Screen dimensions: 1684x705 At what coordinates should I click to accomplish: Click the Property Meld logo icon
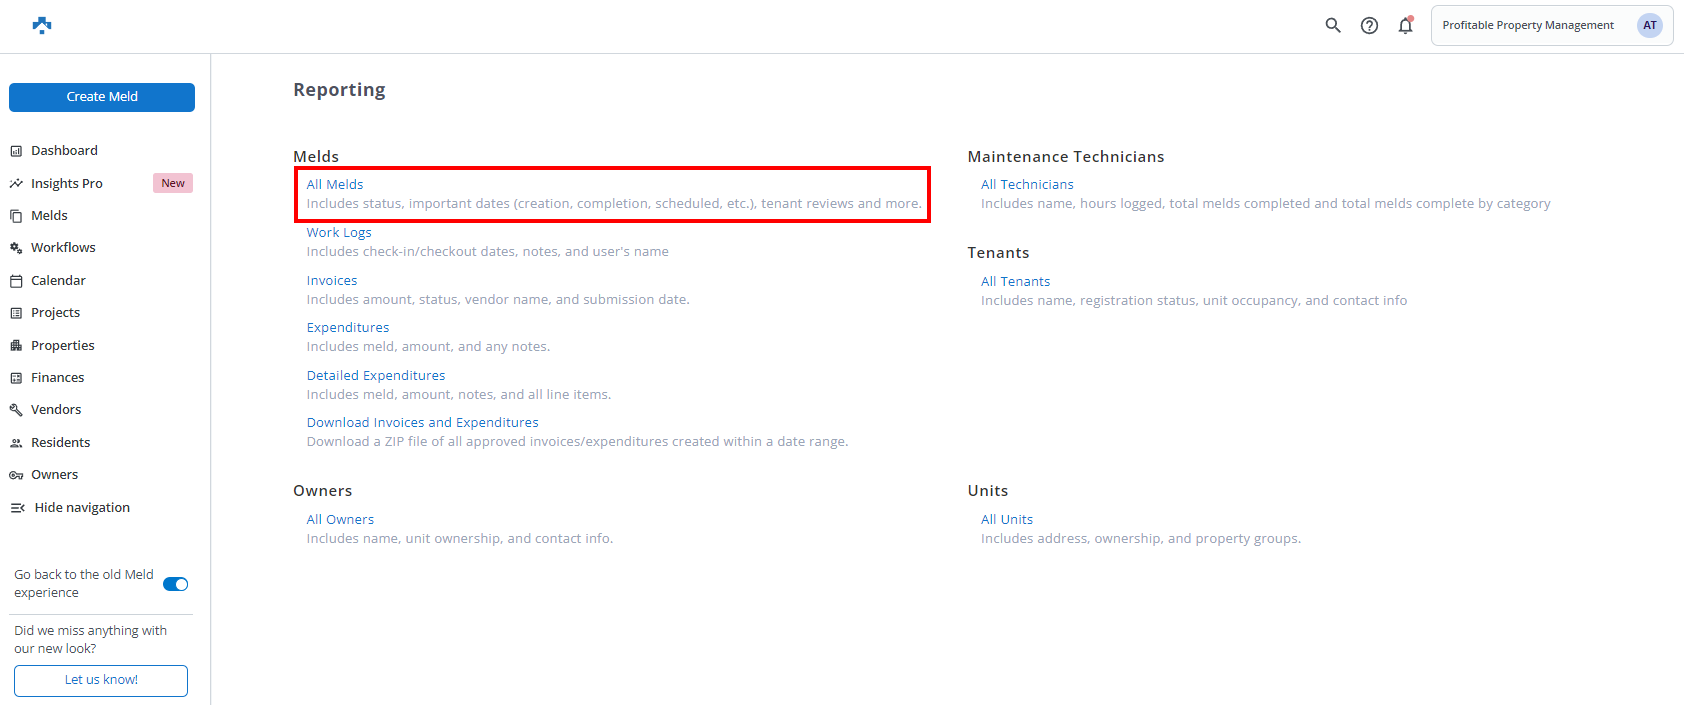tap(42, 25)
